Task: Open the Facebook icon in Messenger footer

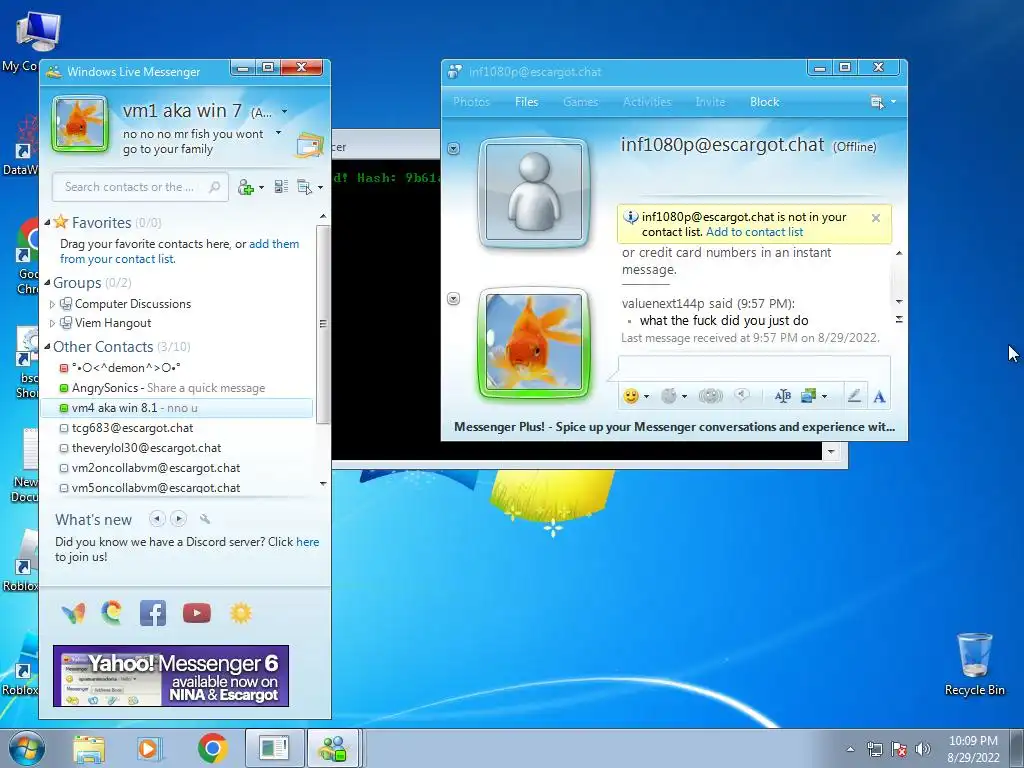Action: pos(153,613)
